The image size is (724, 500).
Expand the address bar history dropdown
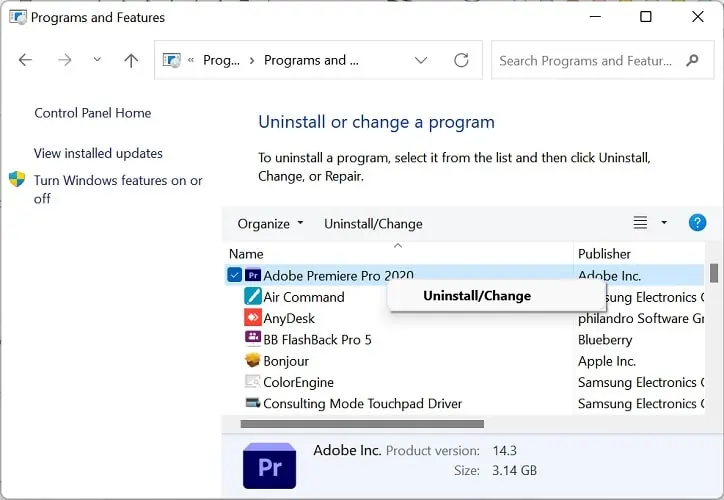[x=421, y=60]
